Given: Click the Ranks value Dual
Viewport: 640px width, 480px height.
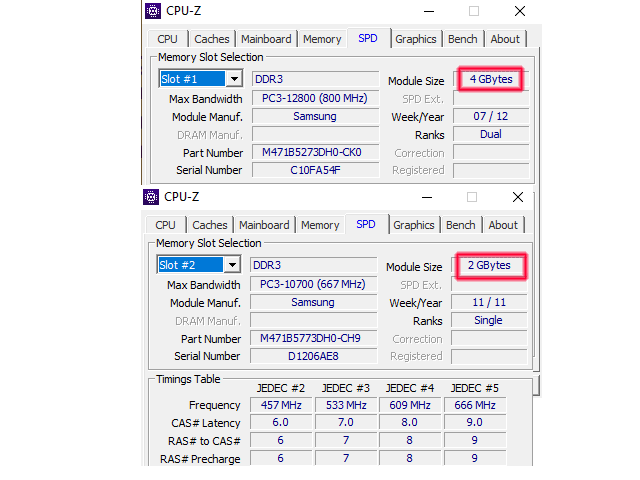Looking at the screenshot, I should 491,134.
